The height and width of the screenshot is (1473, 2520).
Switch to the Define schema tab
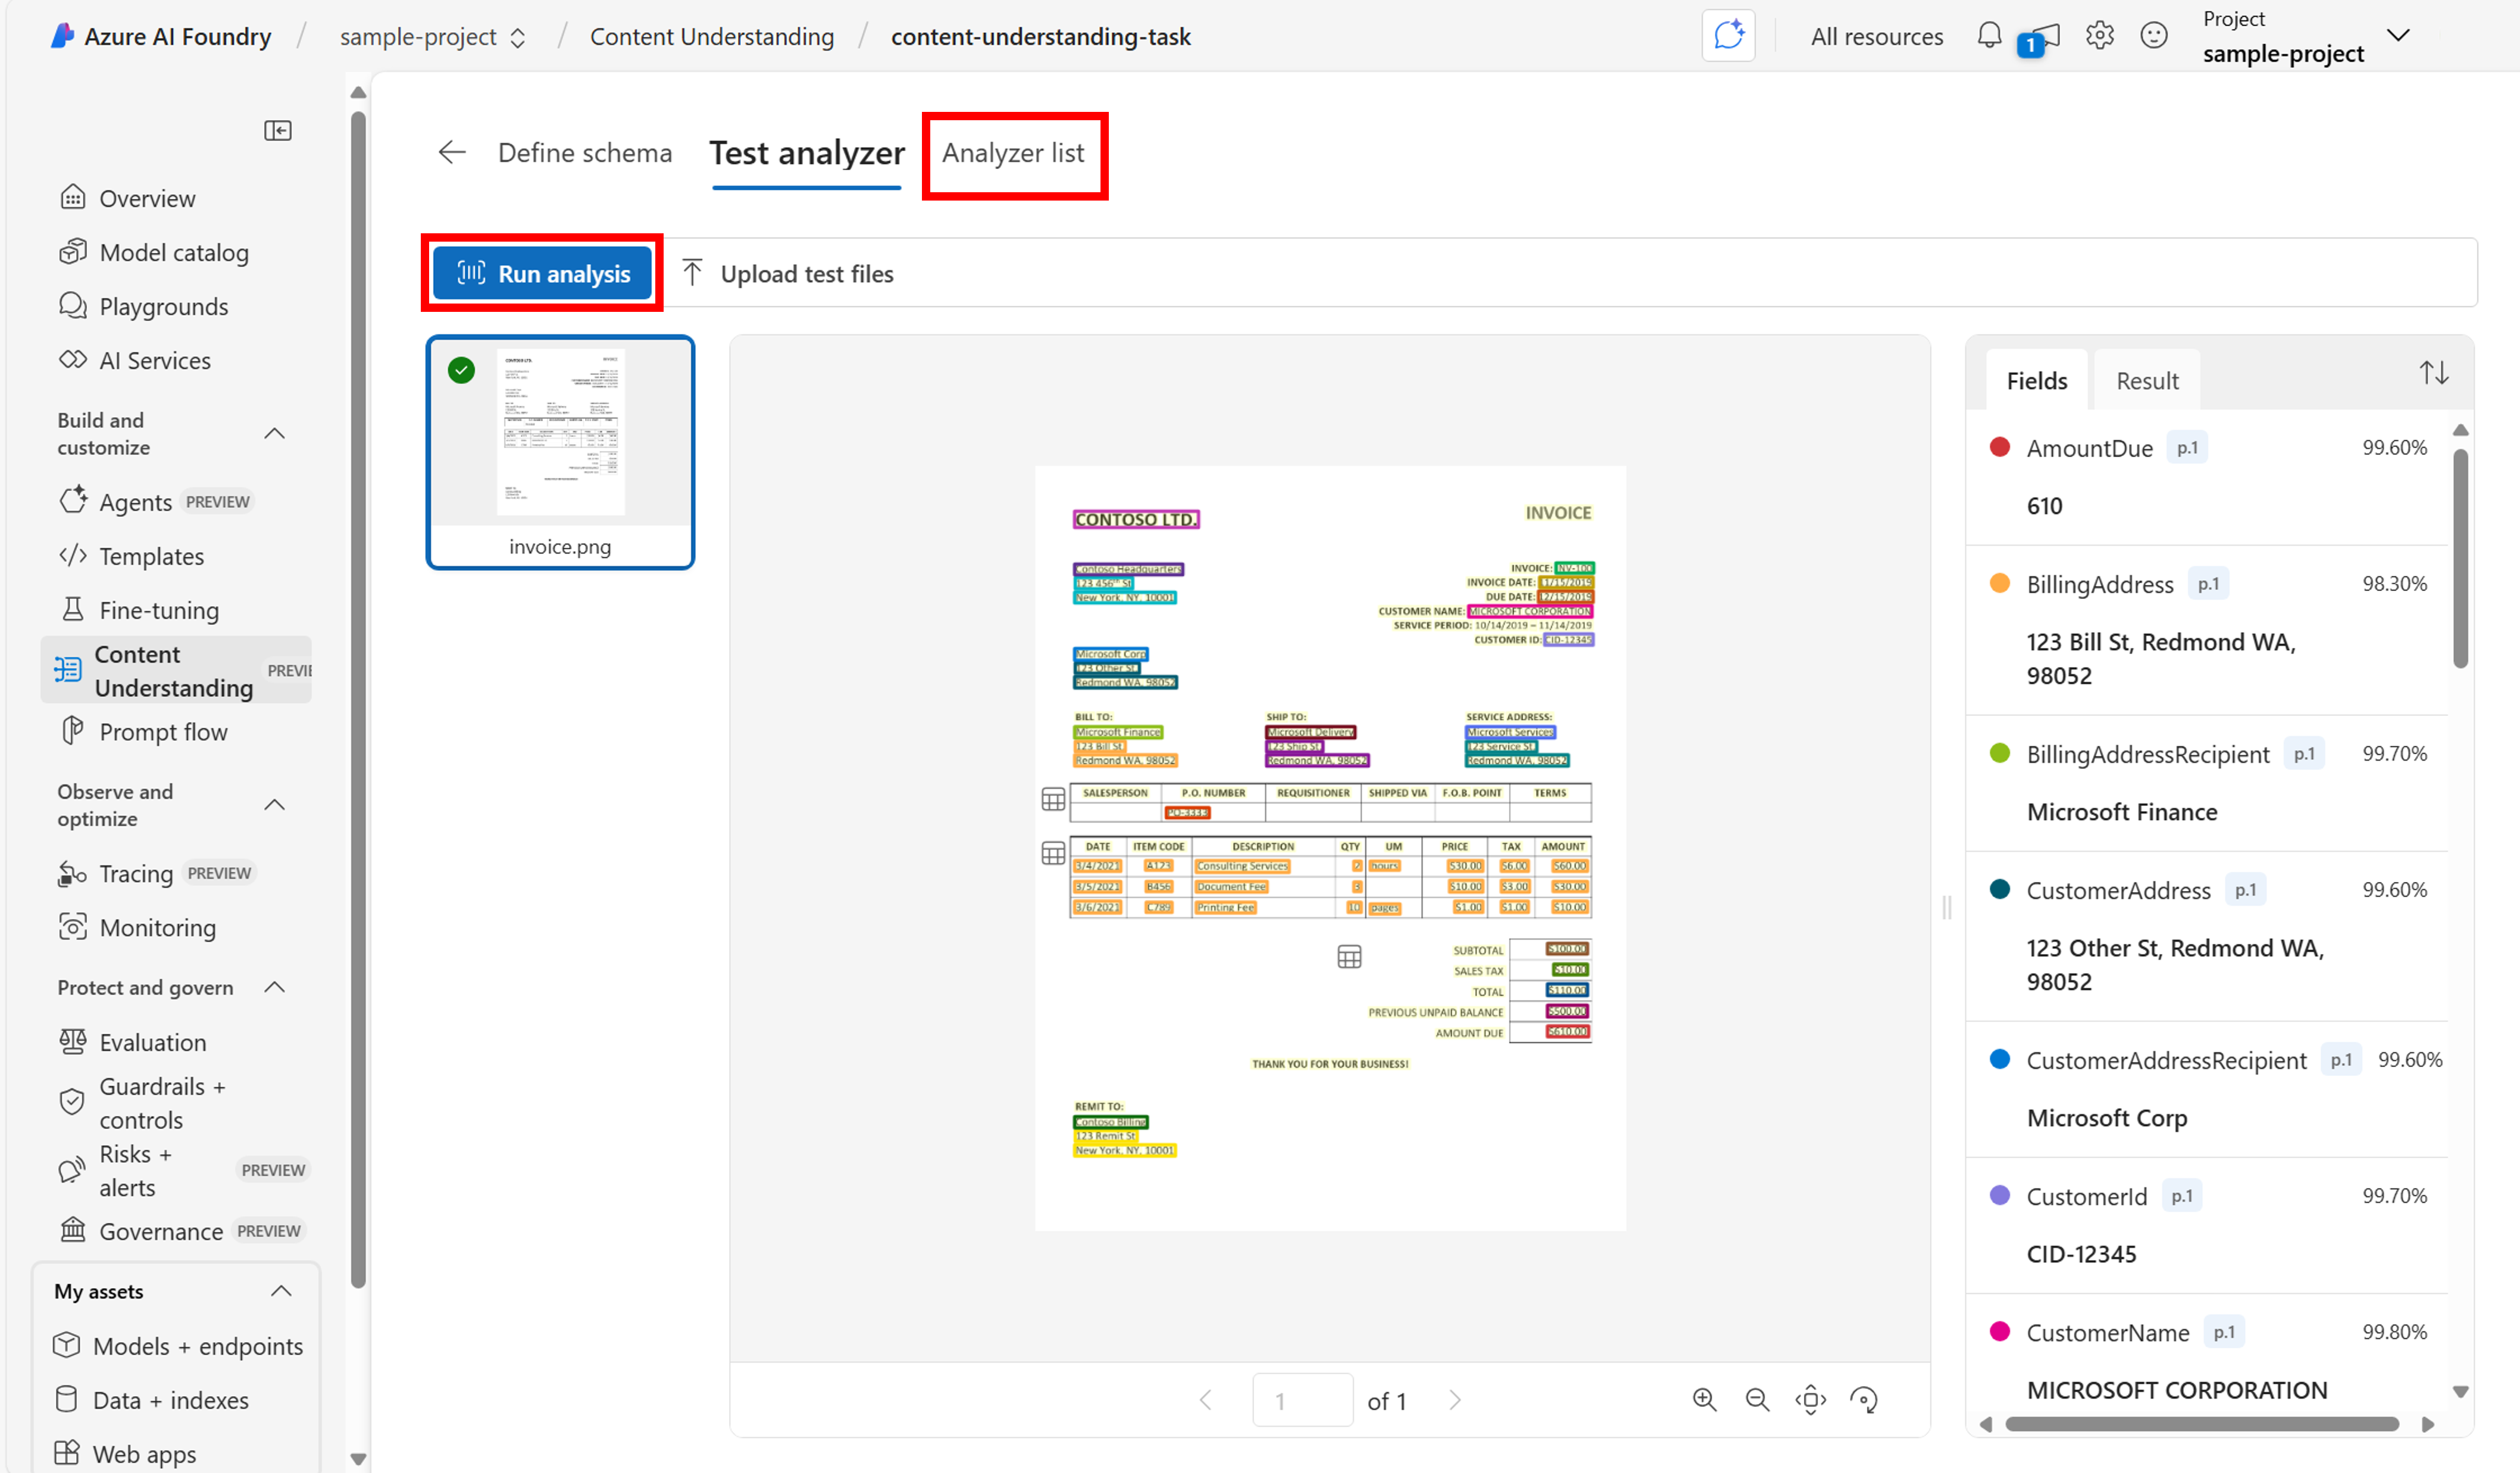tap(584, 152)
